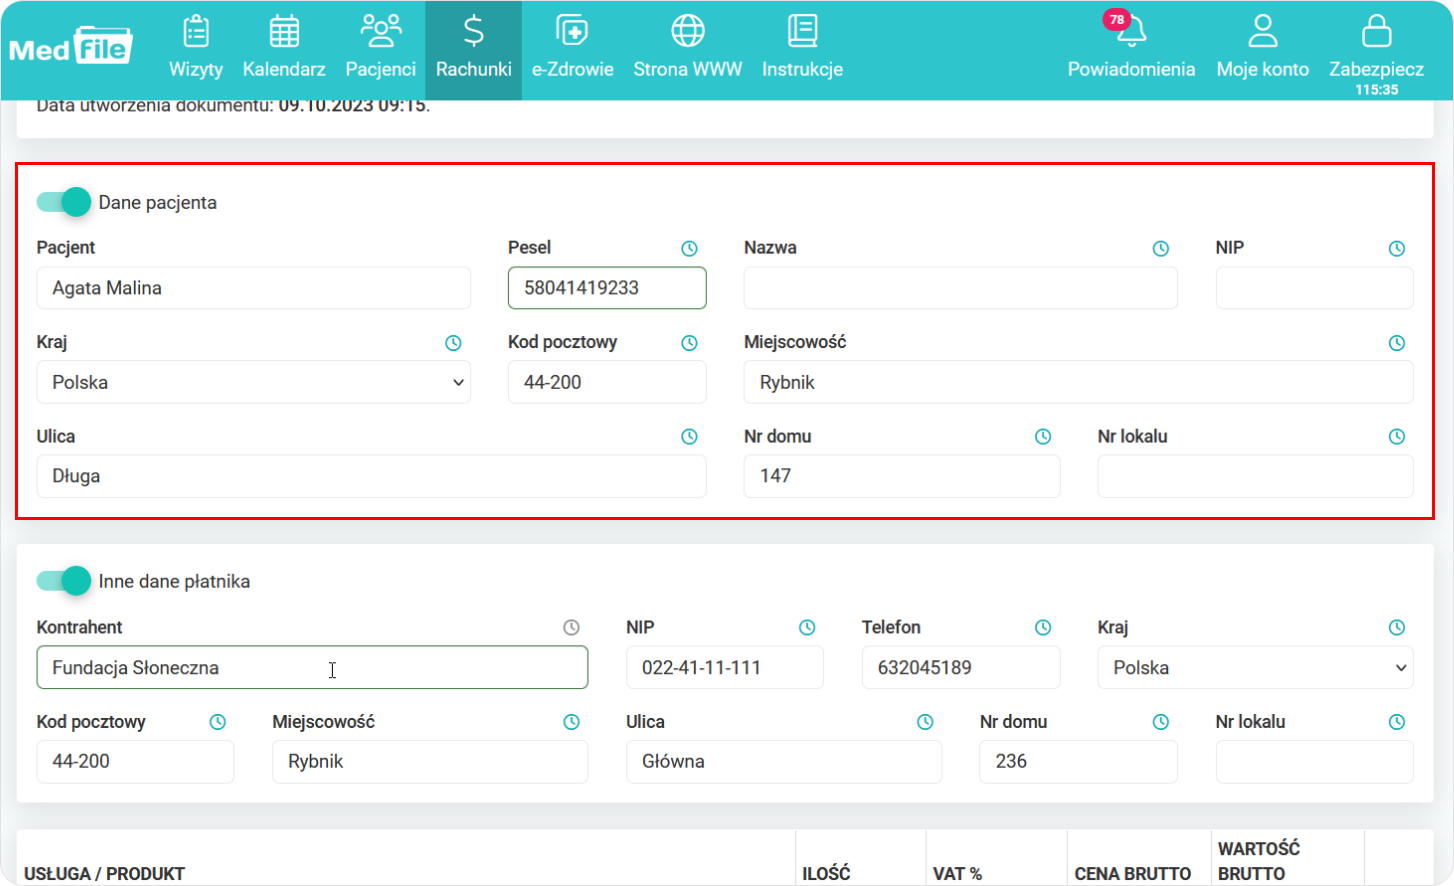Open the Powiadomienia notifications bell
The height and width of the screenshot is (886, 1454).
click(1131, 48)
